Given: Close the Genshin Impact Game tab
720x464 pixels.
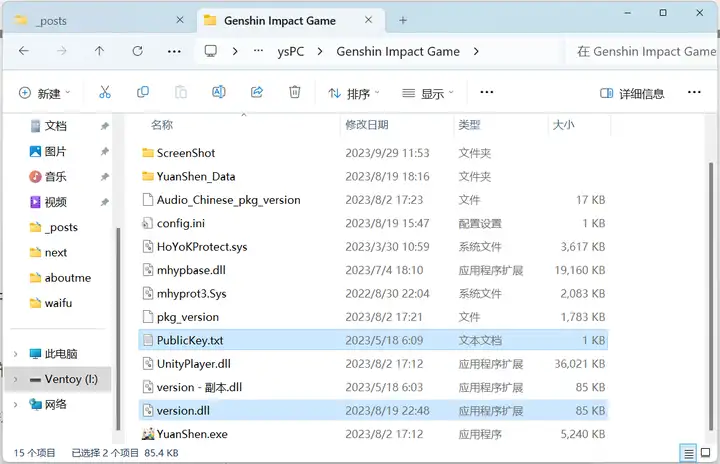Looking at the screenshot, I should [368, 20].
